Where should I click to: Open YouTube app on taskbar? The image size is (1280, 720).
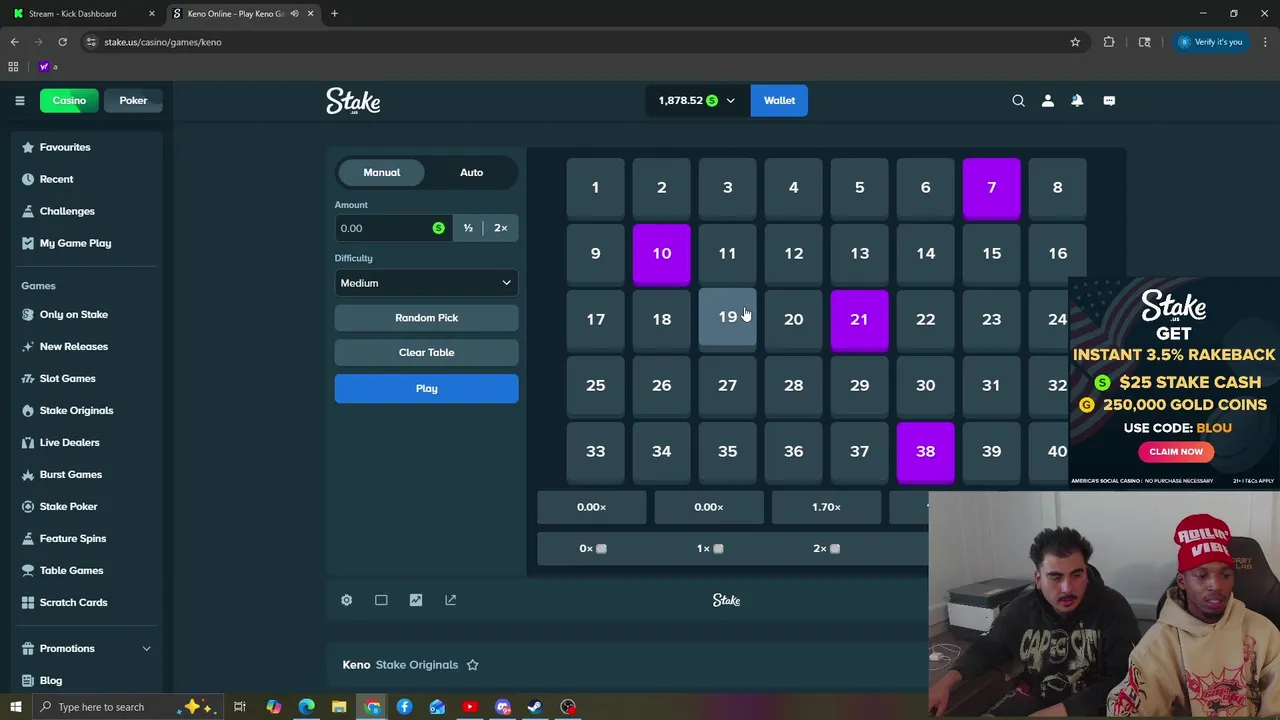point(470,707)
